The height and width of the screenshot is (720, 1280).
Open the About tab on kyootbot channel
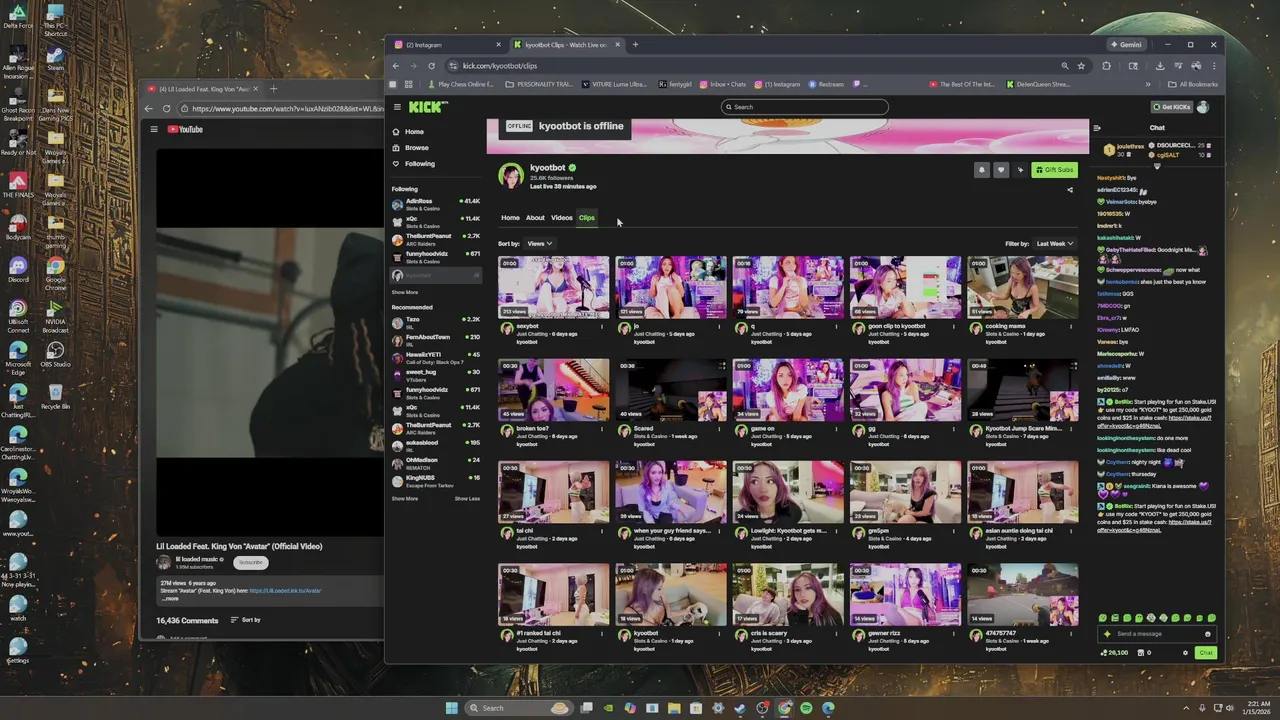point(535,218)
